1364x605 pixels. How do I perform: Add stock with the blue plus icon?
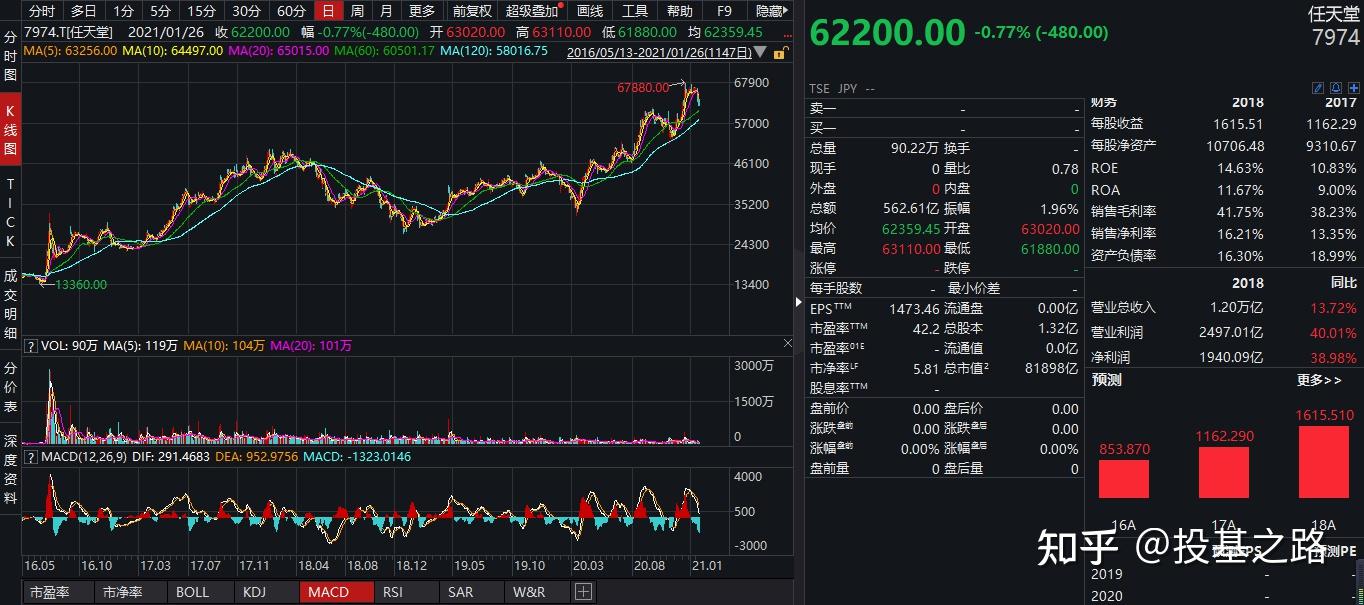(1354, 88)
